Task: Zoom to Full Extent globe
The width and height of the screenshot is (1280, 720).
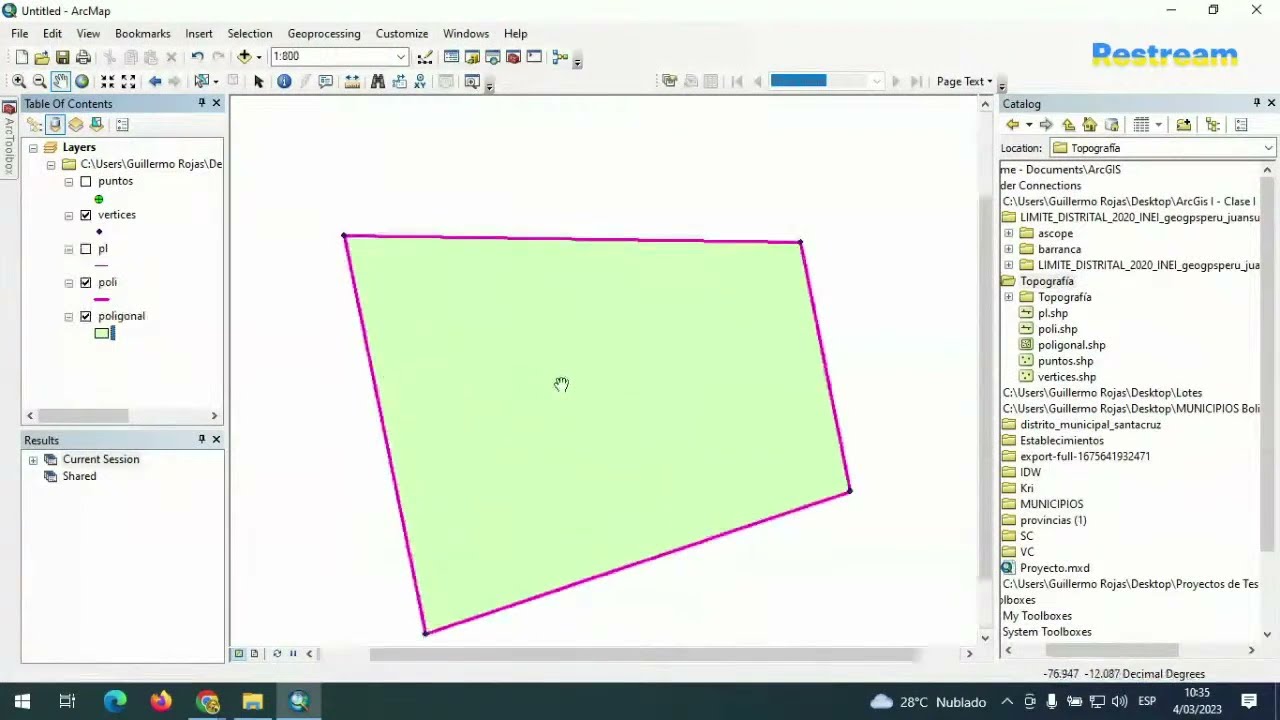Action: pos(82,81)
